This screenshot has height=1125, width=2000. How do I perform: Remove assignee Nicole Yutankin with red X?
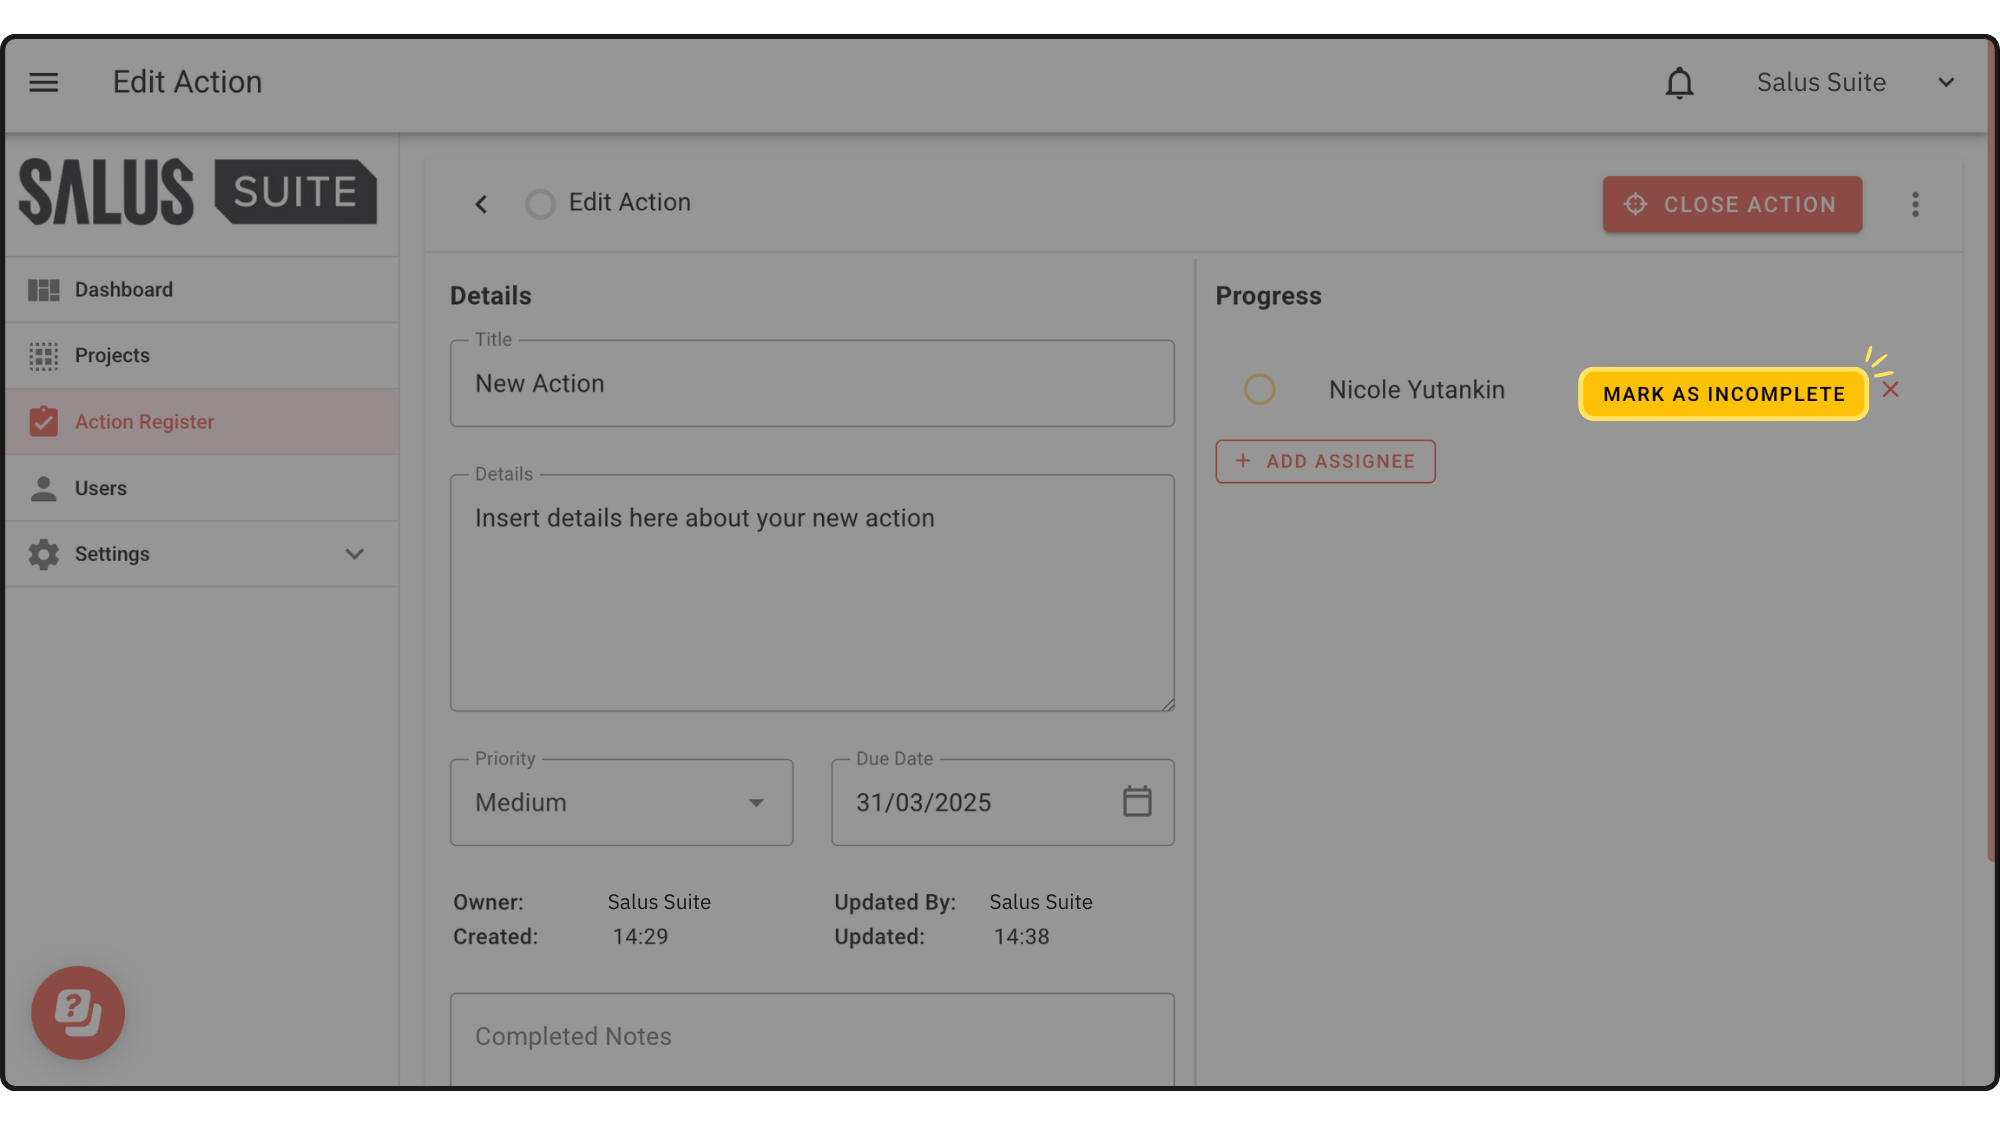point(1890,390)
